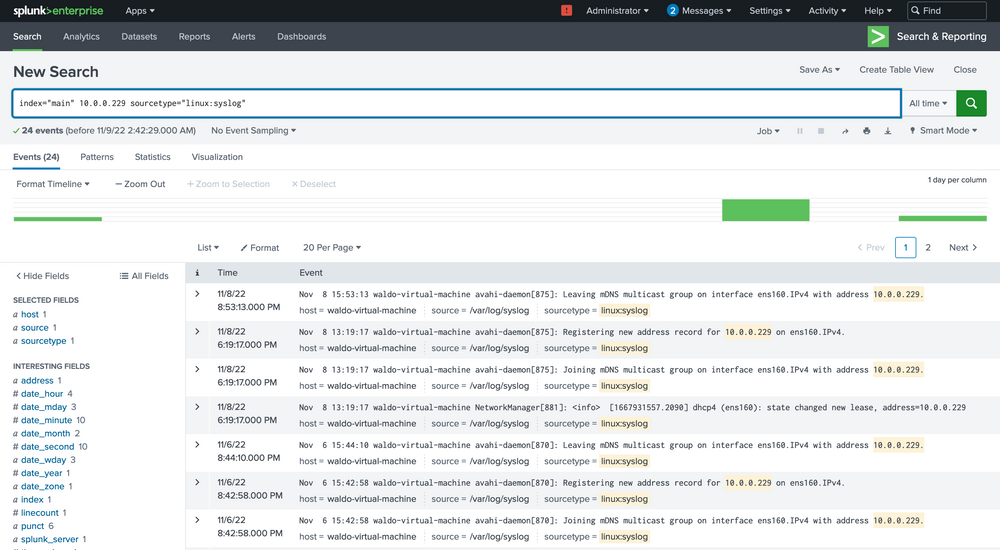Expand the first event at 8:53:13 PM

coord(197,294)
